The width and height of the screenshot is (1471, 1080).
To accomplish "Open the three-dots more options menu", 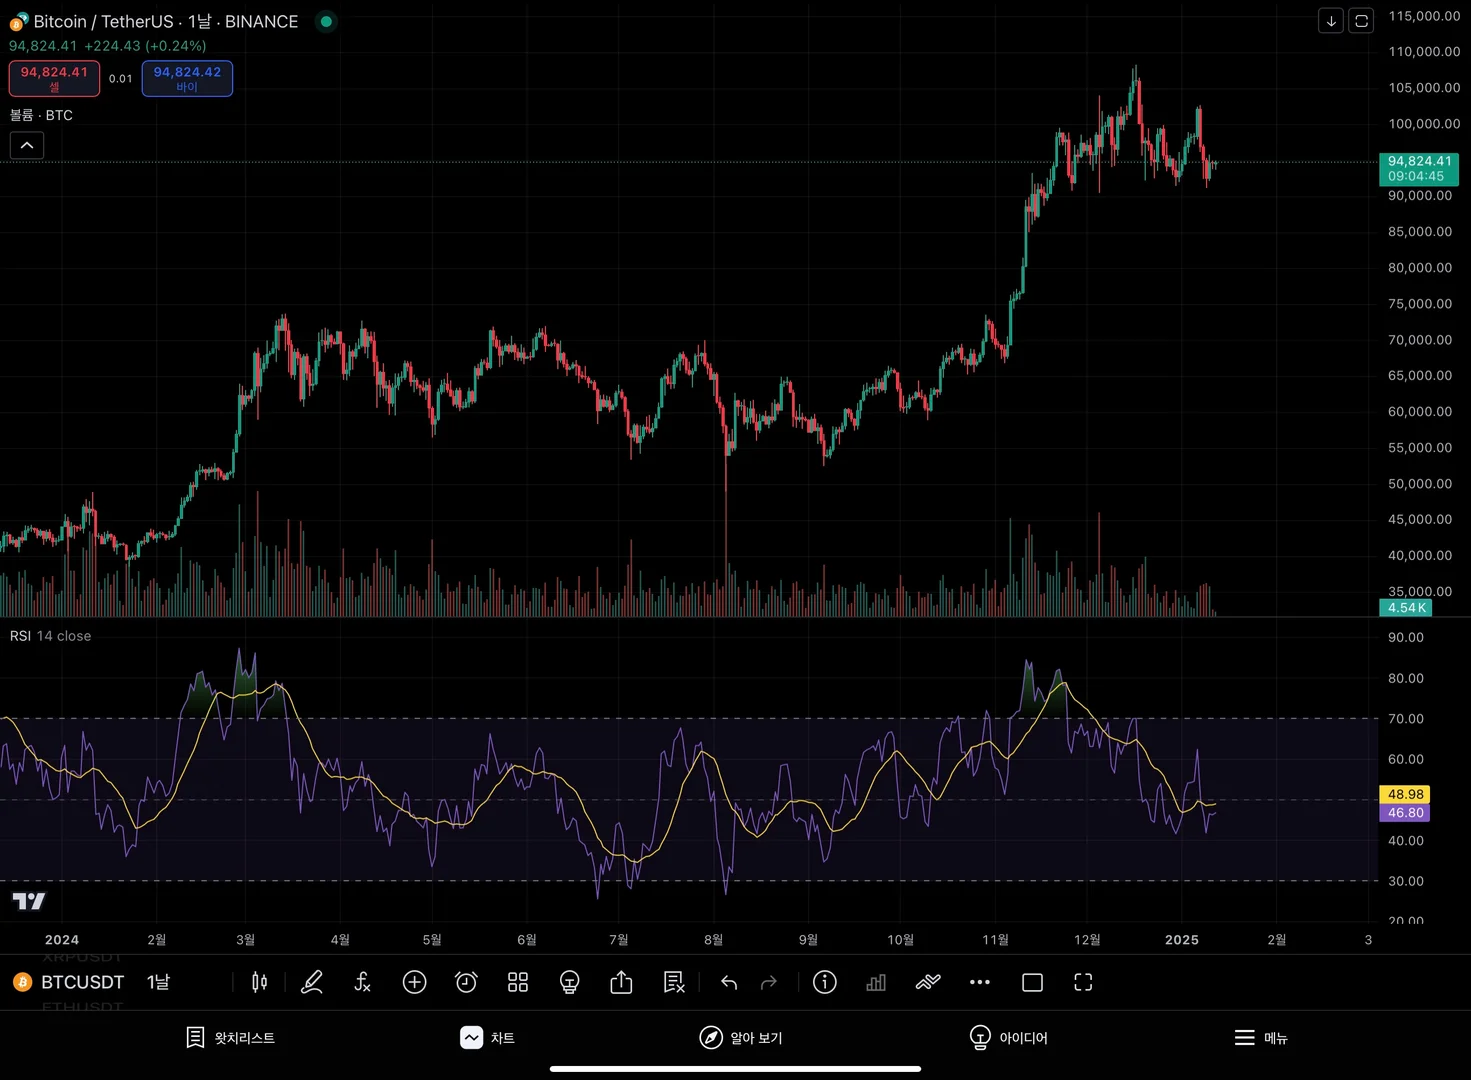I will point(980,982).
